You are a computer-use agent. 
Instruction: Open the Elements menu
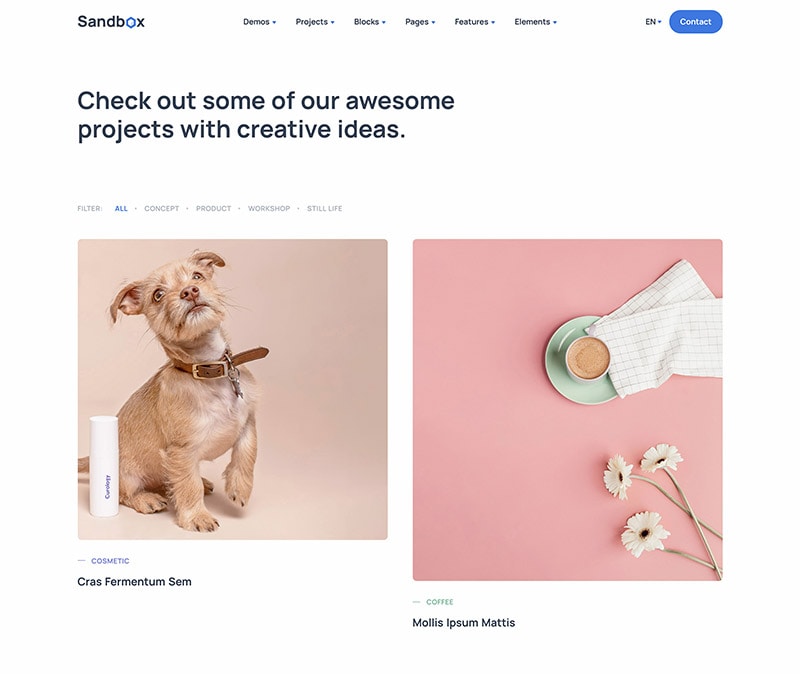click(535, 22)
